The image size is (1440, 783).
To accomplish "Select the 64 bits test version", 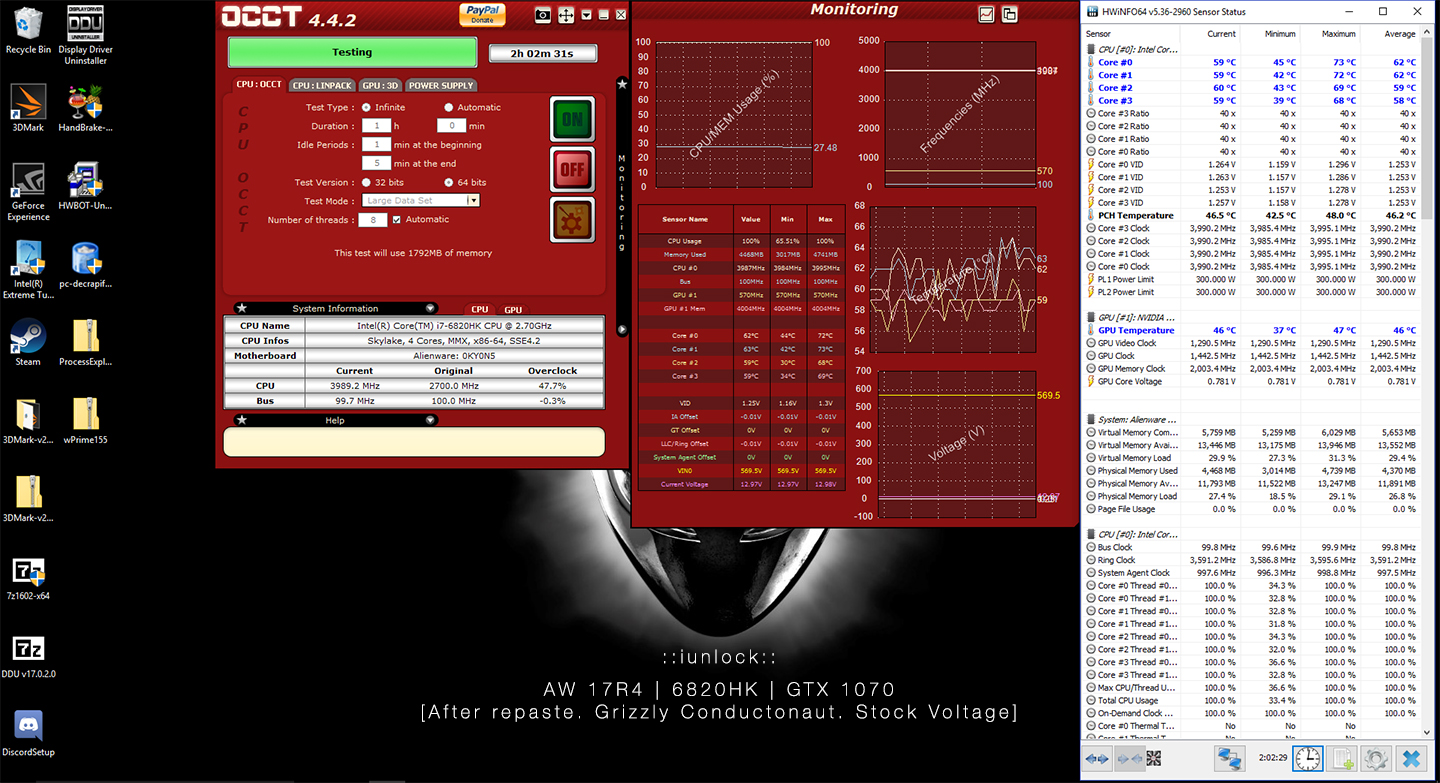I will [x=448, y=182].
